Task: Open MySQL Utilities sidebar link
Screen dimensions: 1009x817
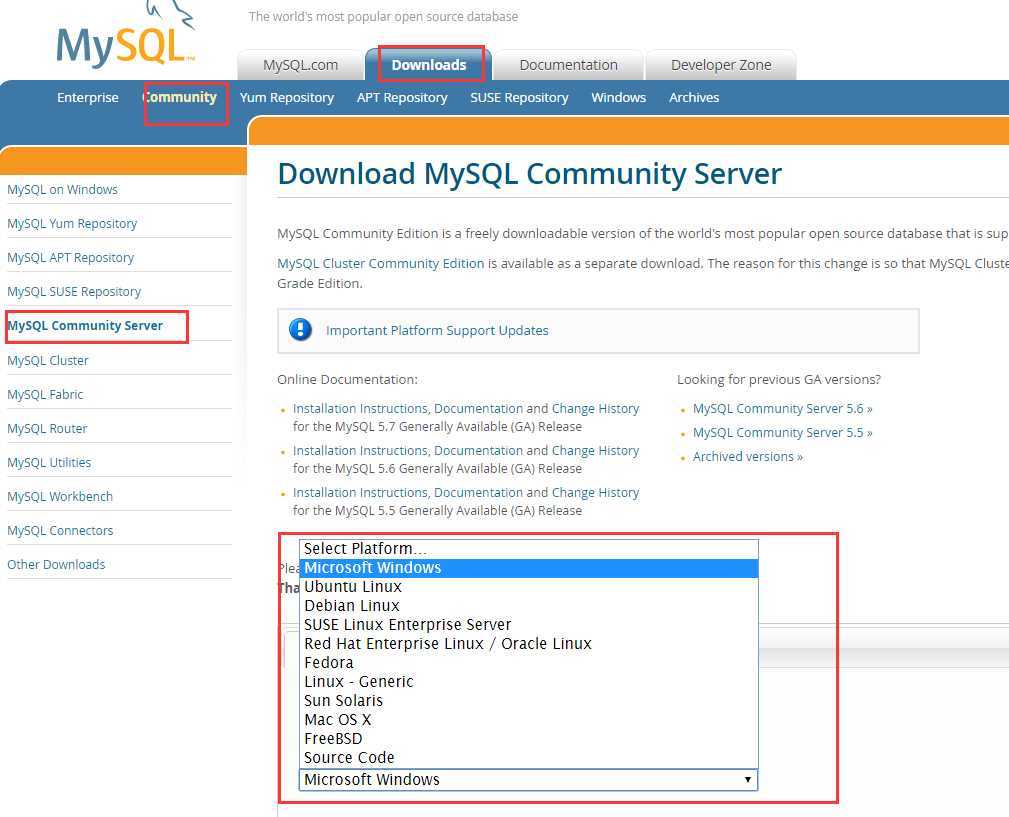Action: click(x=49, y=463)
